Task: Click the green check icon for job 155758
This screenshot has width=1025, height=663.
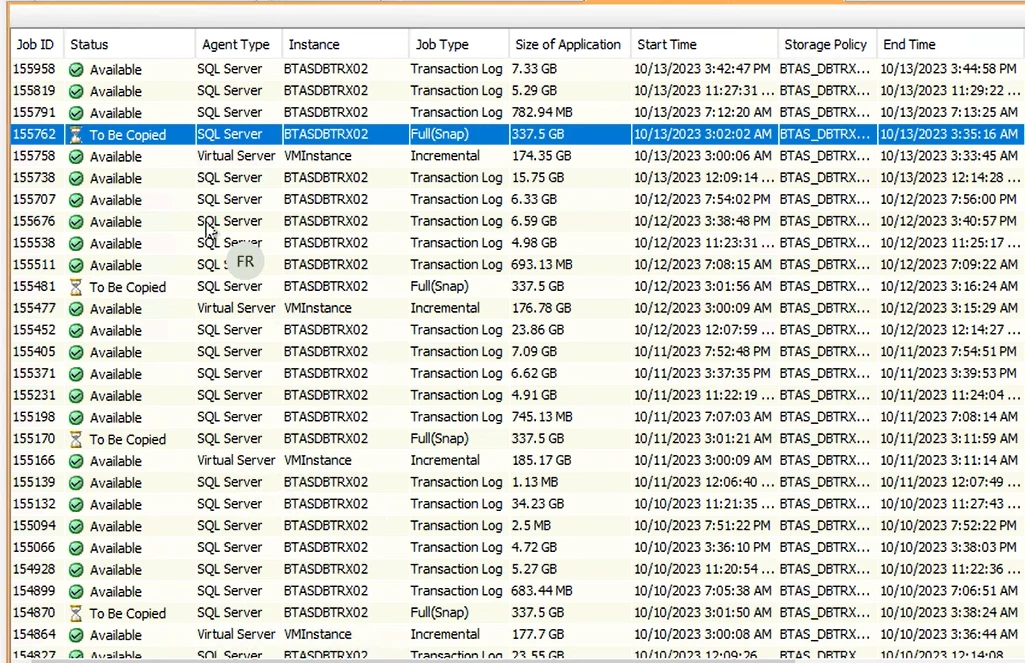Action: click(76, 157)
